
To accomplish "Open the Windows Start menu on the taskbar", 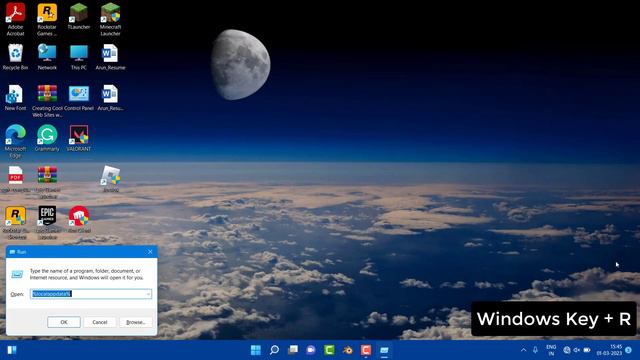I will pos(256,350).
